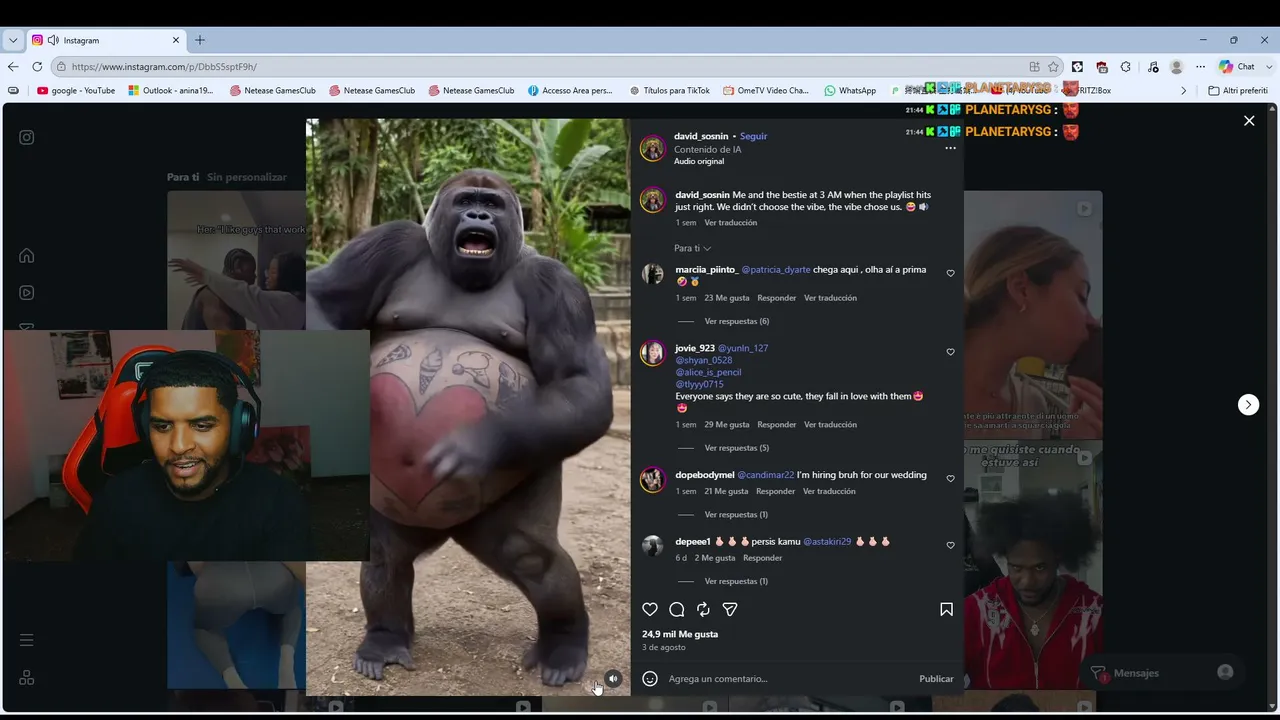This screenshot has height=720, width=1280.
Task: Open the browser extensions puzzle icon
Action: (x=1126, y=66)
